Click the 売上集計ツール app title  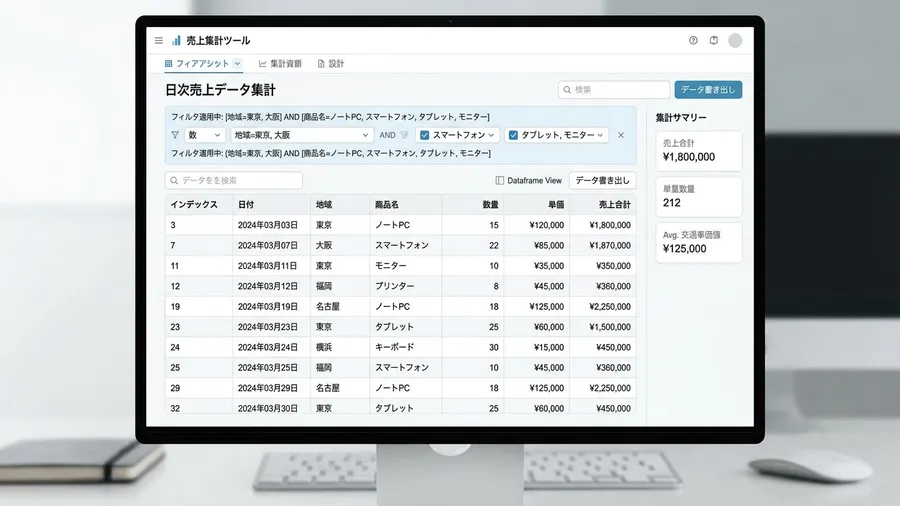(218, 40)
